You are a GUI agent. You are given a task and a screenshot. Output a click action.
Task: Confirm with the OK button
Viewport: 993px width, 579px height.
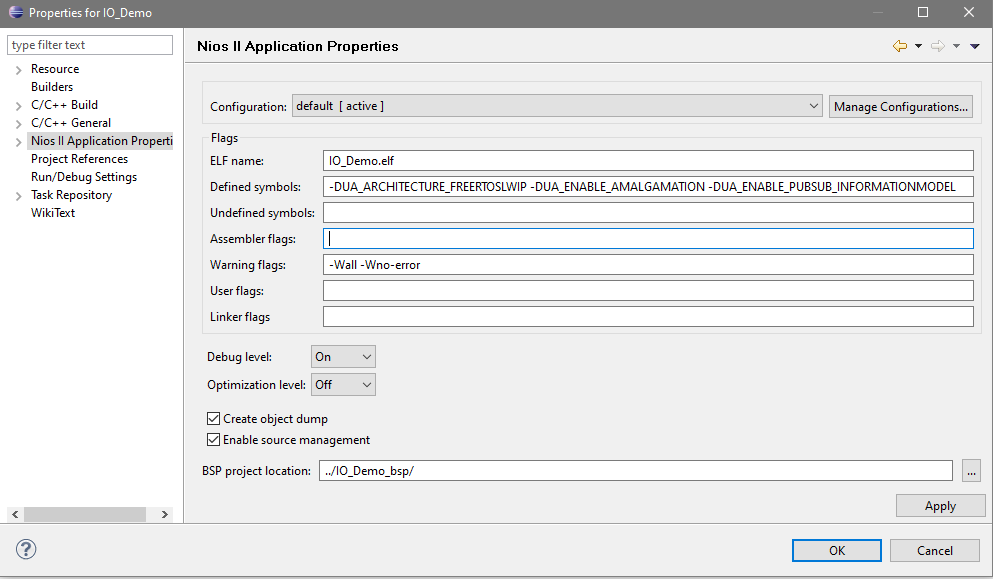(836, 550)
